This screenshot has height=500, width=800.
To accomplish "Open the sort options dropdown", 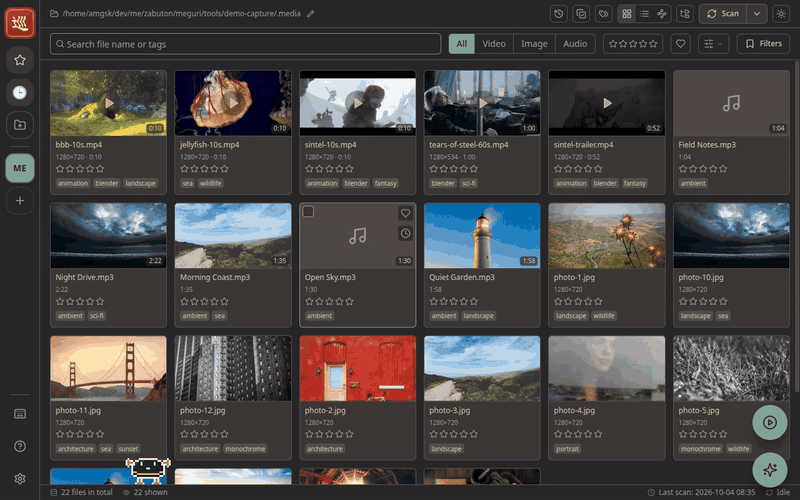I will point(713,44).
